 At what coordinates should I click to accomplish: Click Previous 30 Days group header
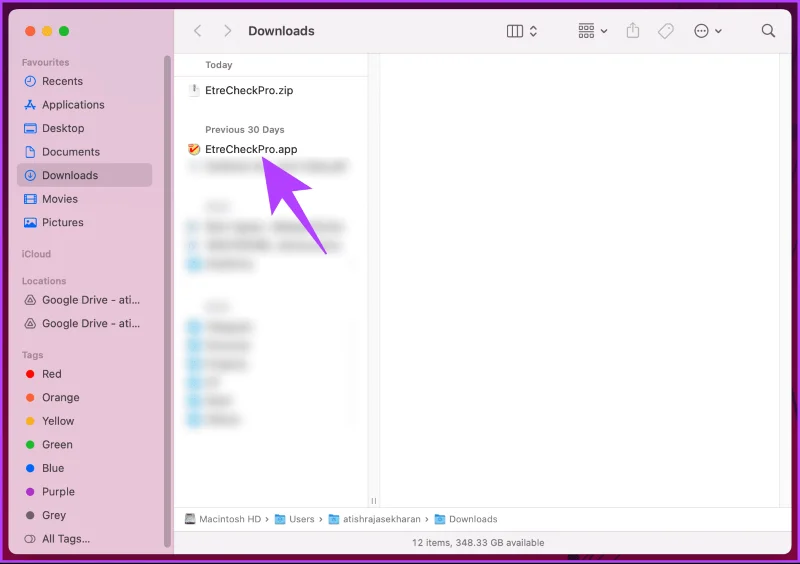(x=244, y=130)
